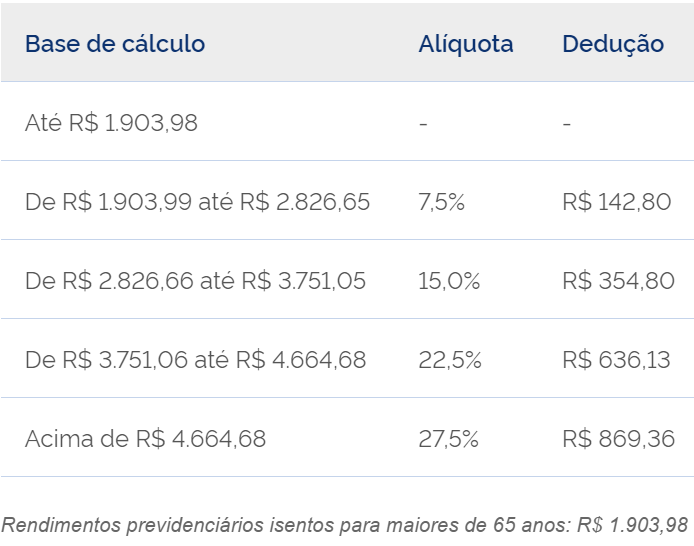This screenshot has height=546, width=694.
Task: Select the R$ 869,36 deduction value
Action: [618, 439]
